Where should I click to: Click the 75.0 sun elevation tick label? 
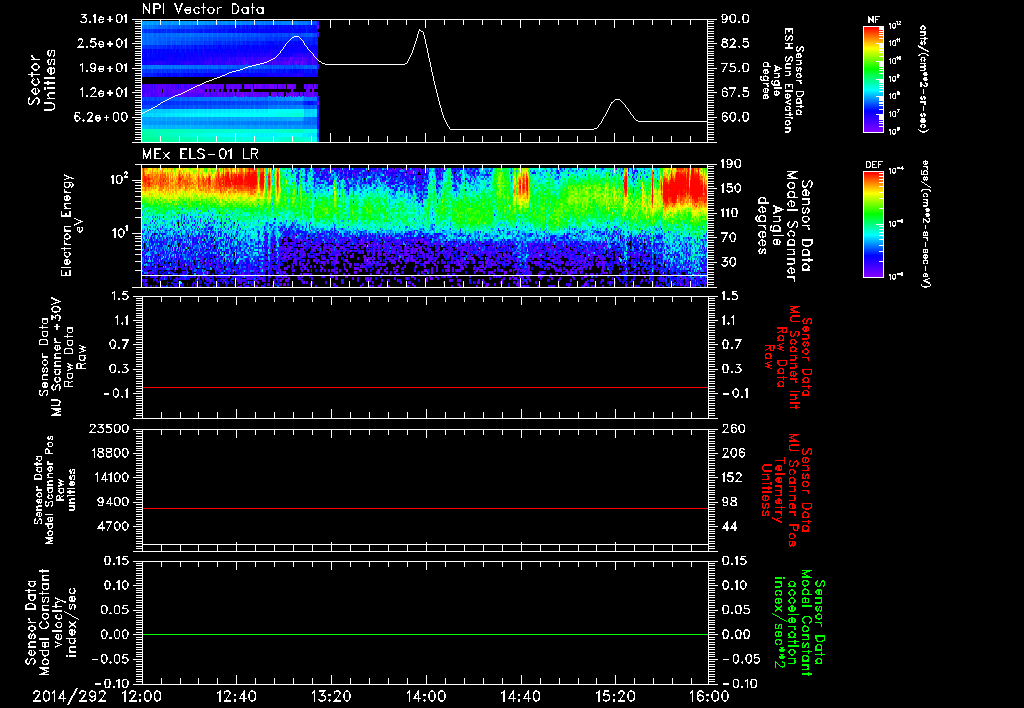coord(735,68)
